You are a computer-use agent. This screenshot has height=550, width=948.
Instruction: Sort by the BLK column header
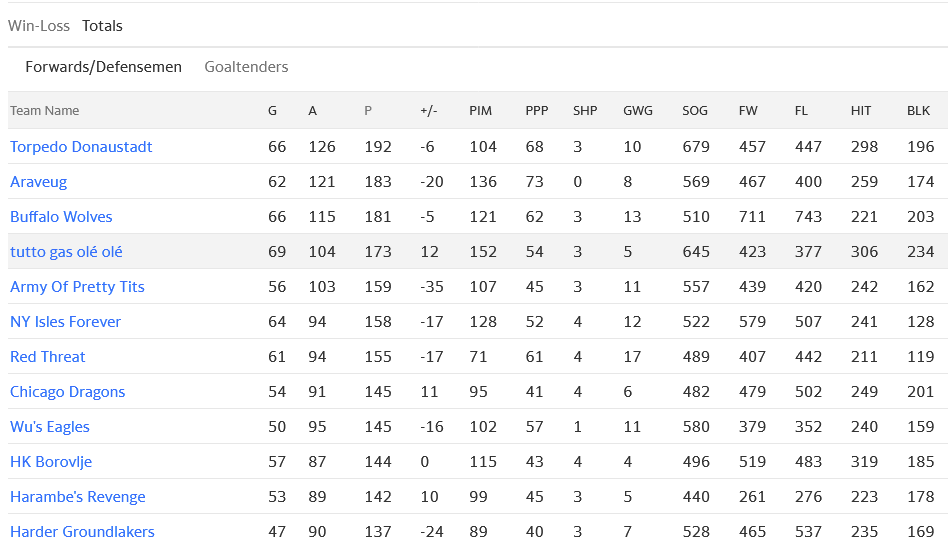(x=918, y=111)
